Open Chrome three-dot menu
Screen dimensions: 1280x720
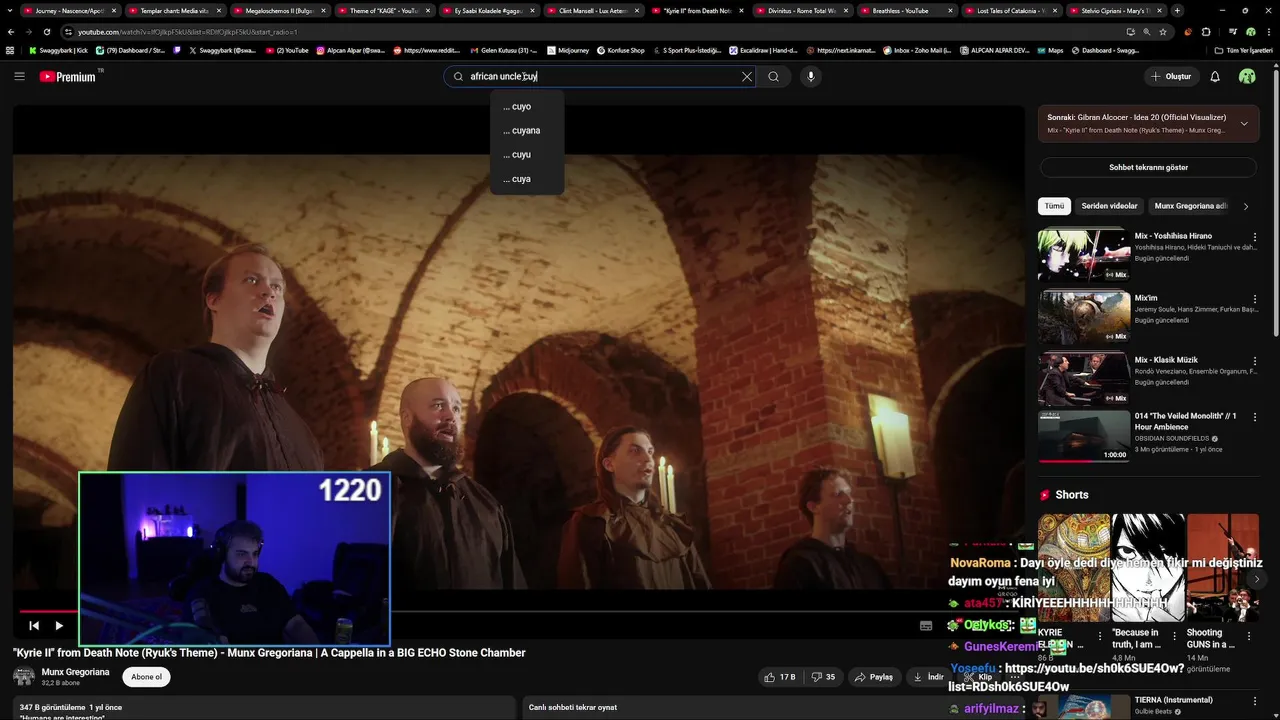[x=1268, y=32]
